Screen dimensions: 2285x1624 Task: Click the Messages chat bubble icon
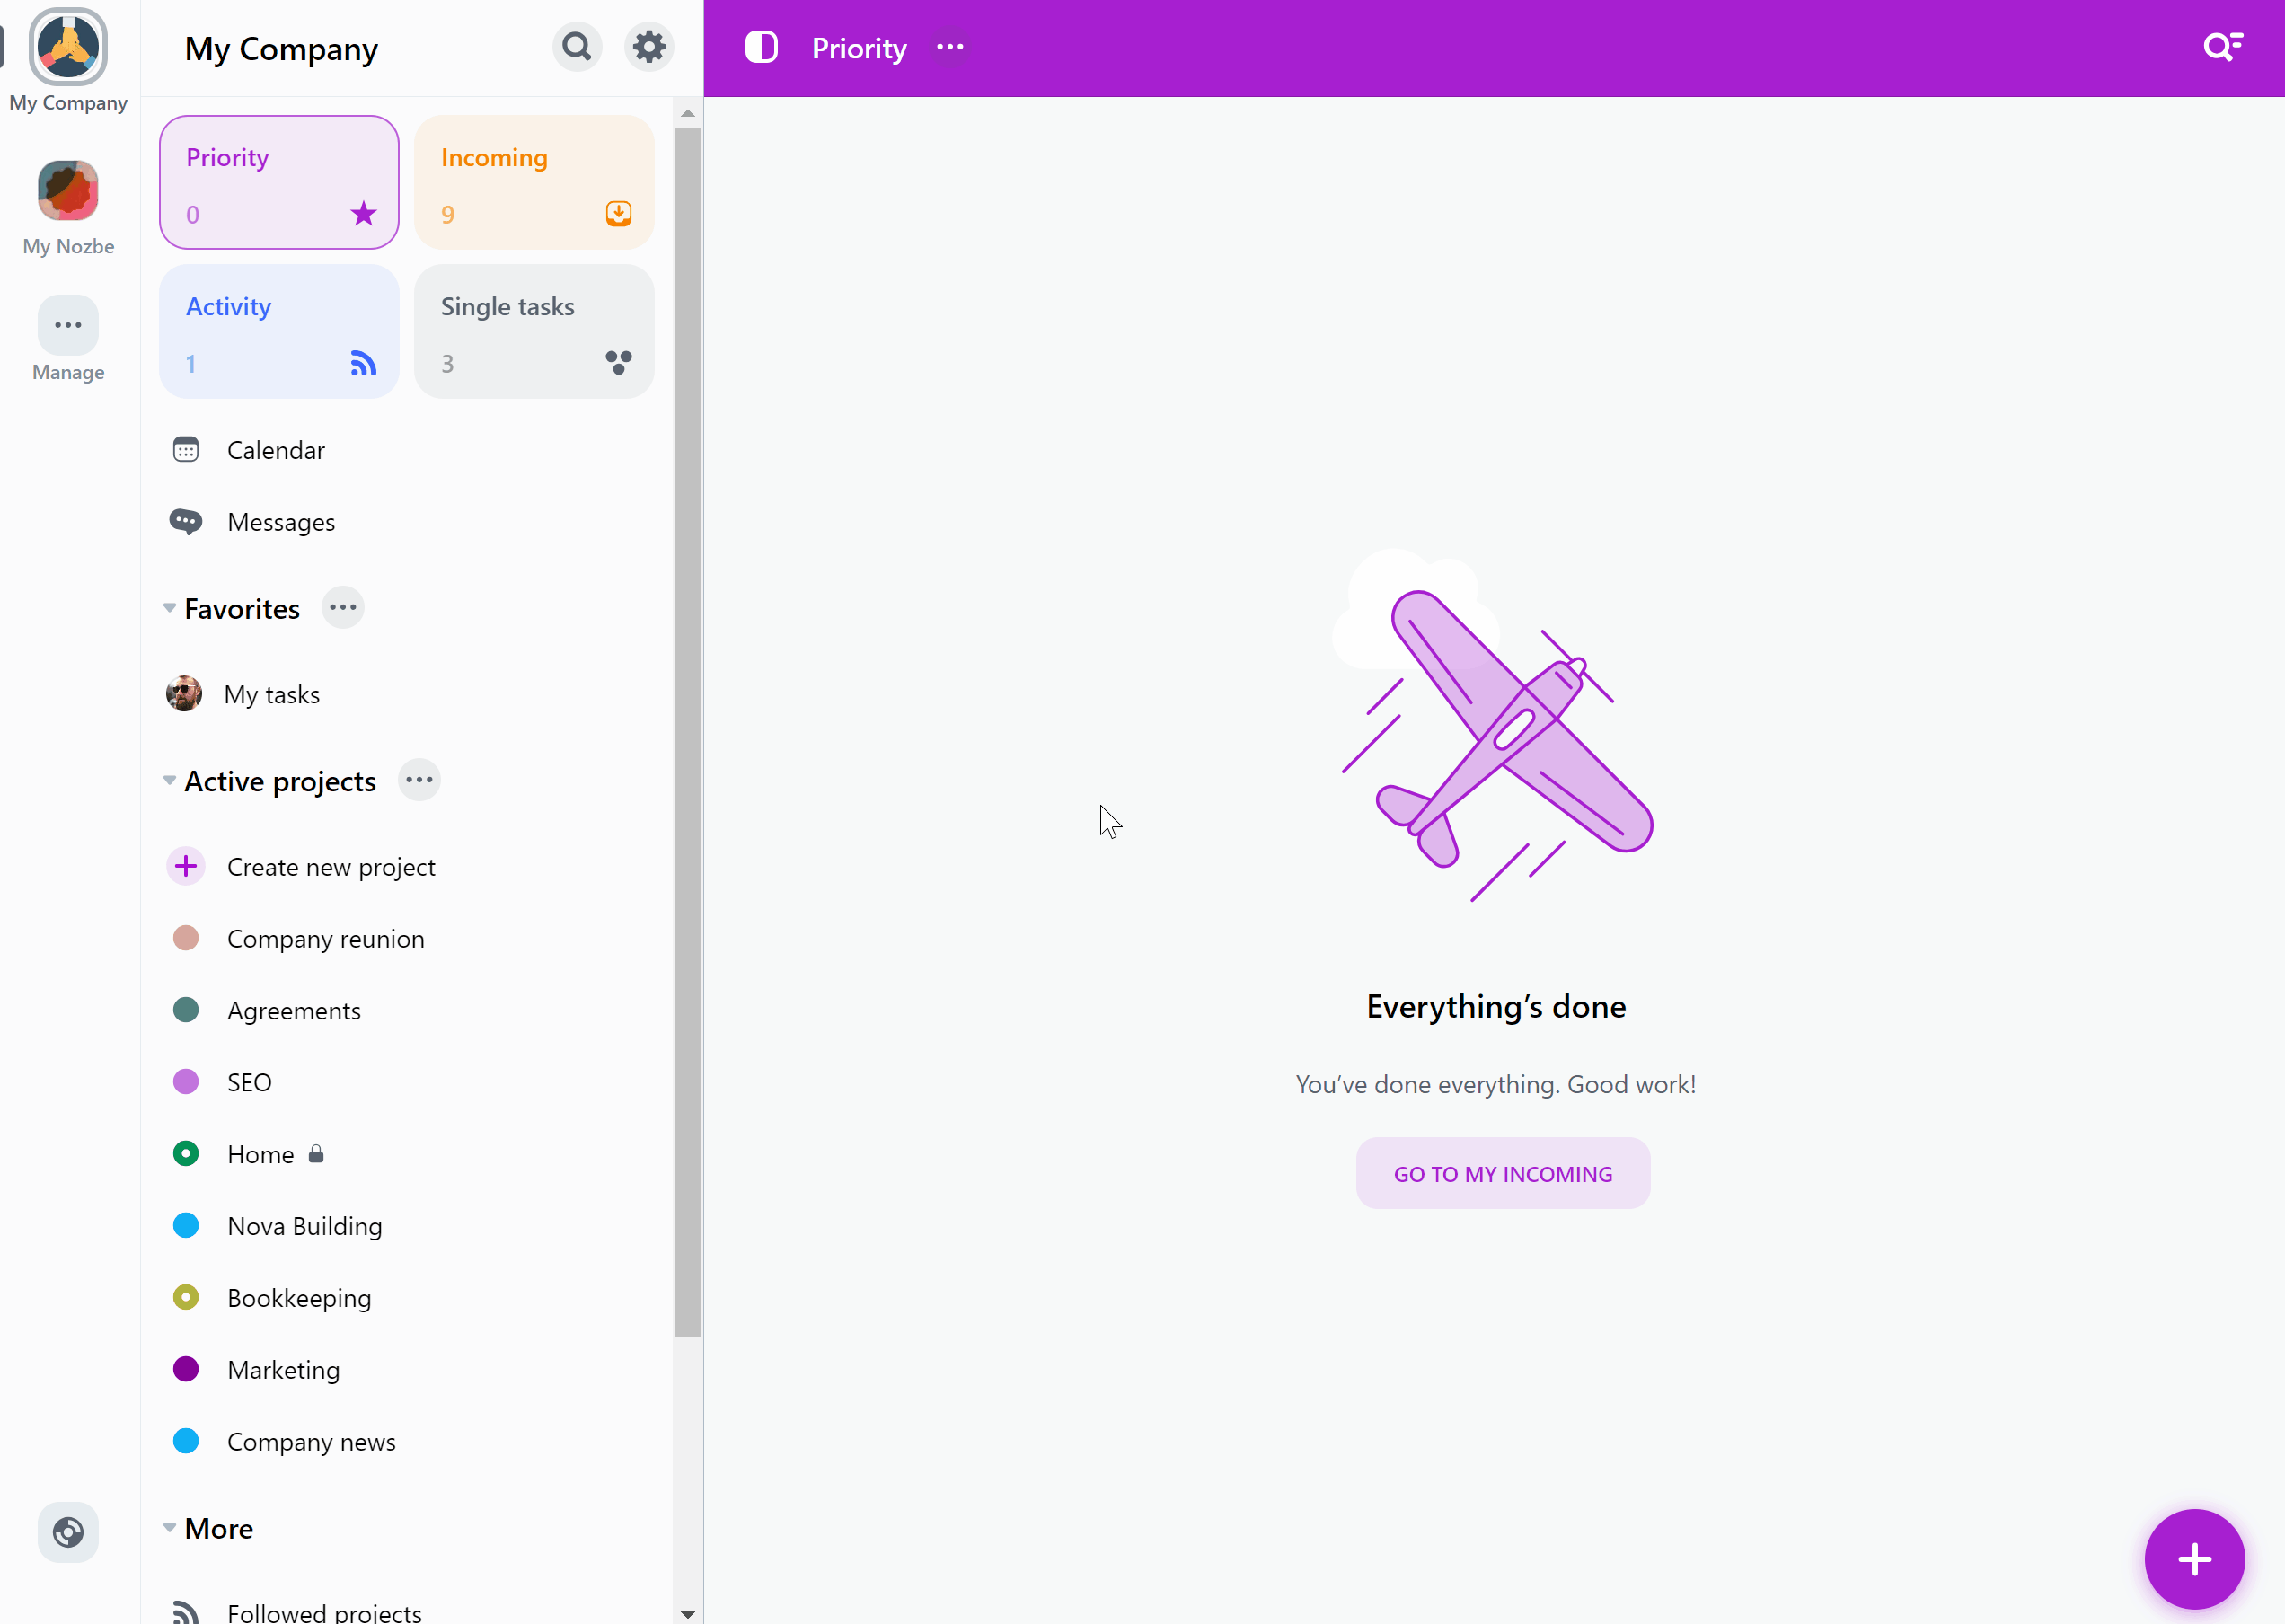click(x=186, y=522)
